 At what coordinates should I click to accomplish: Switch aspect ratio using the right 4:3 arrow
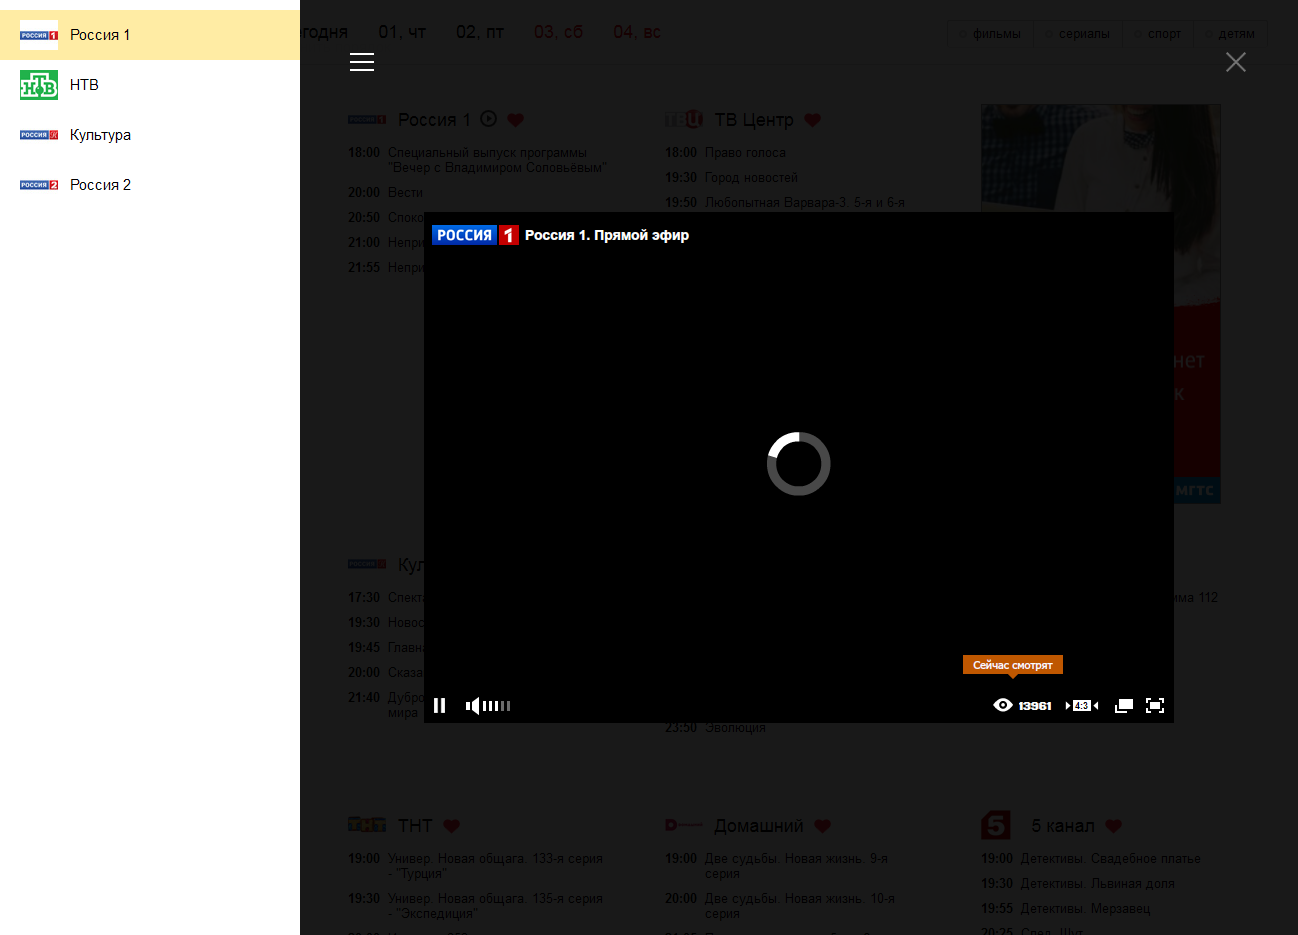(1095, 705)
